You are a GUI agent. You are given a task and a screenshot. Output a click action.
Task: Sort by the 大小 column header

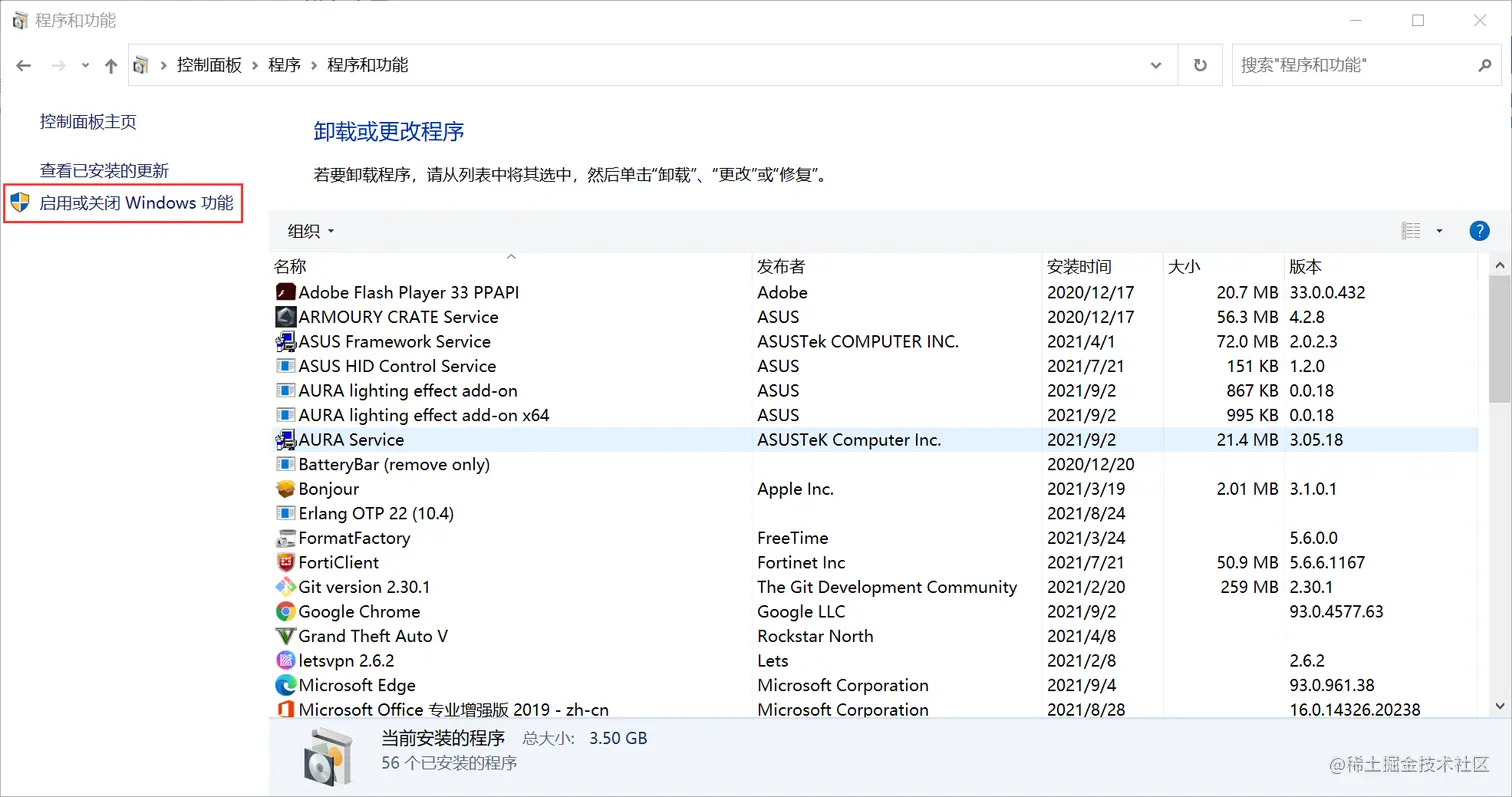coord(1224,267)
